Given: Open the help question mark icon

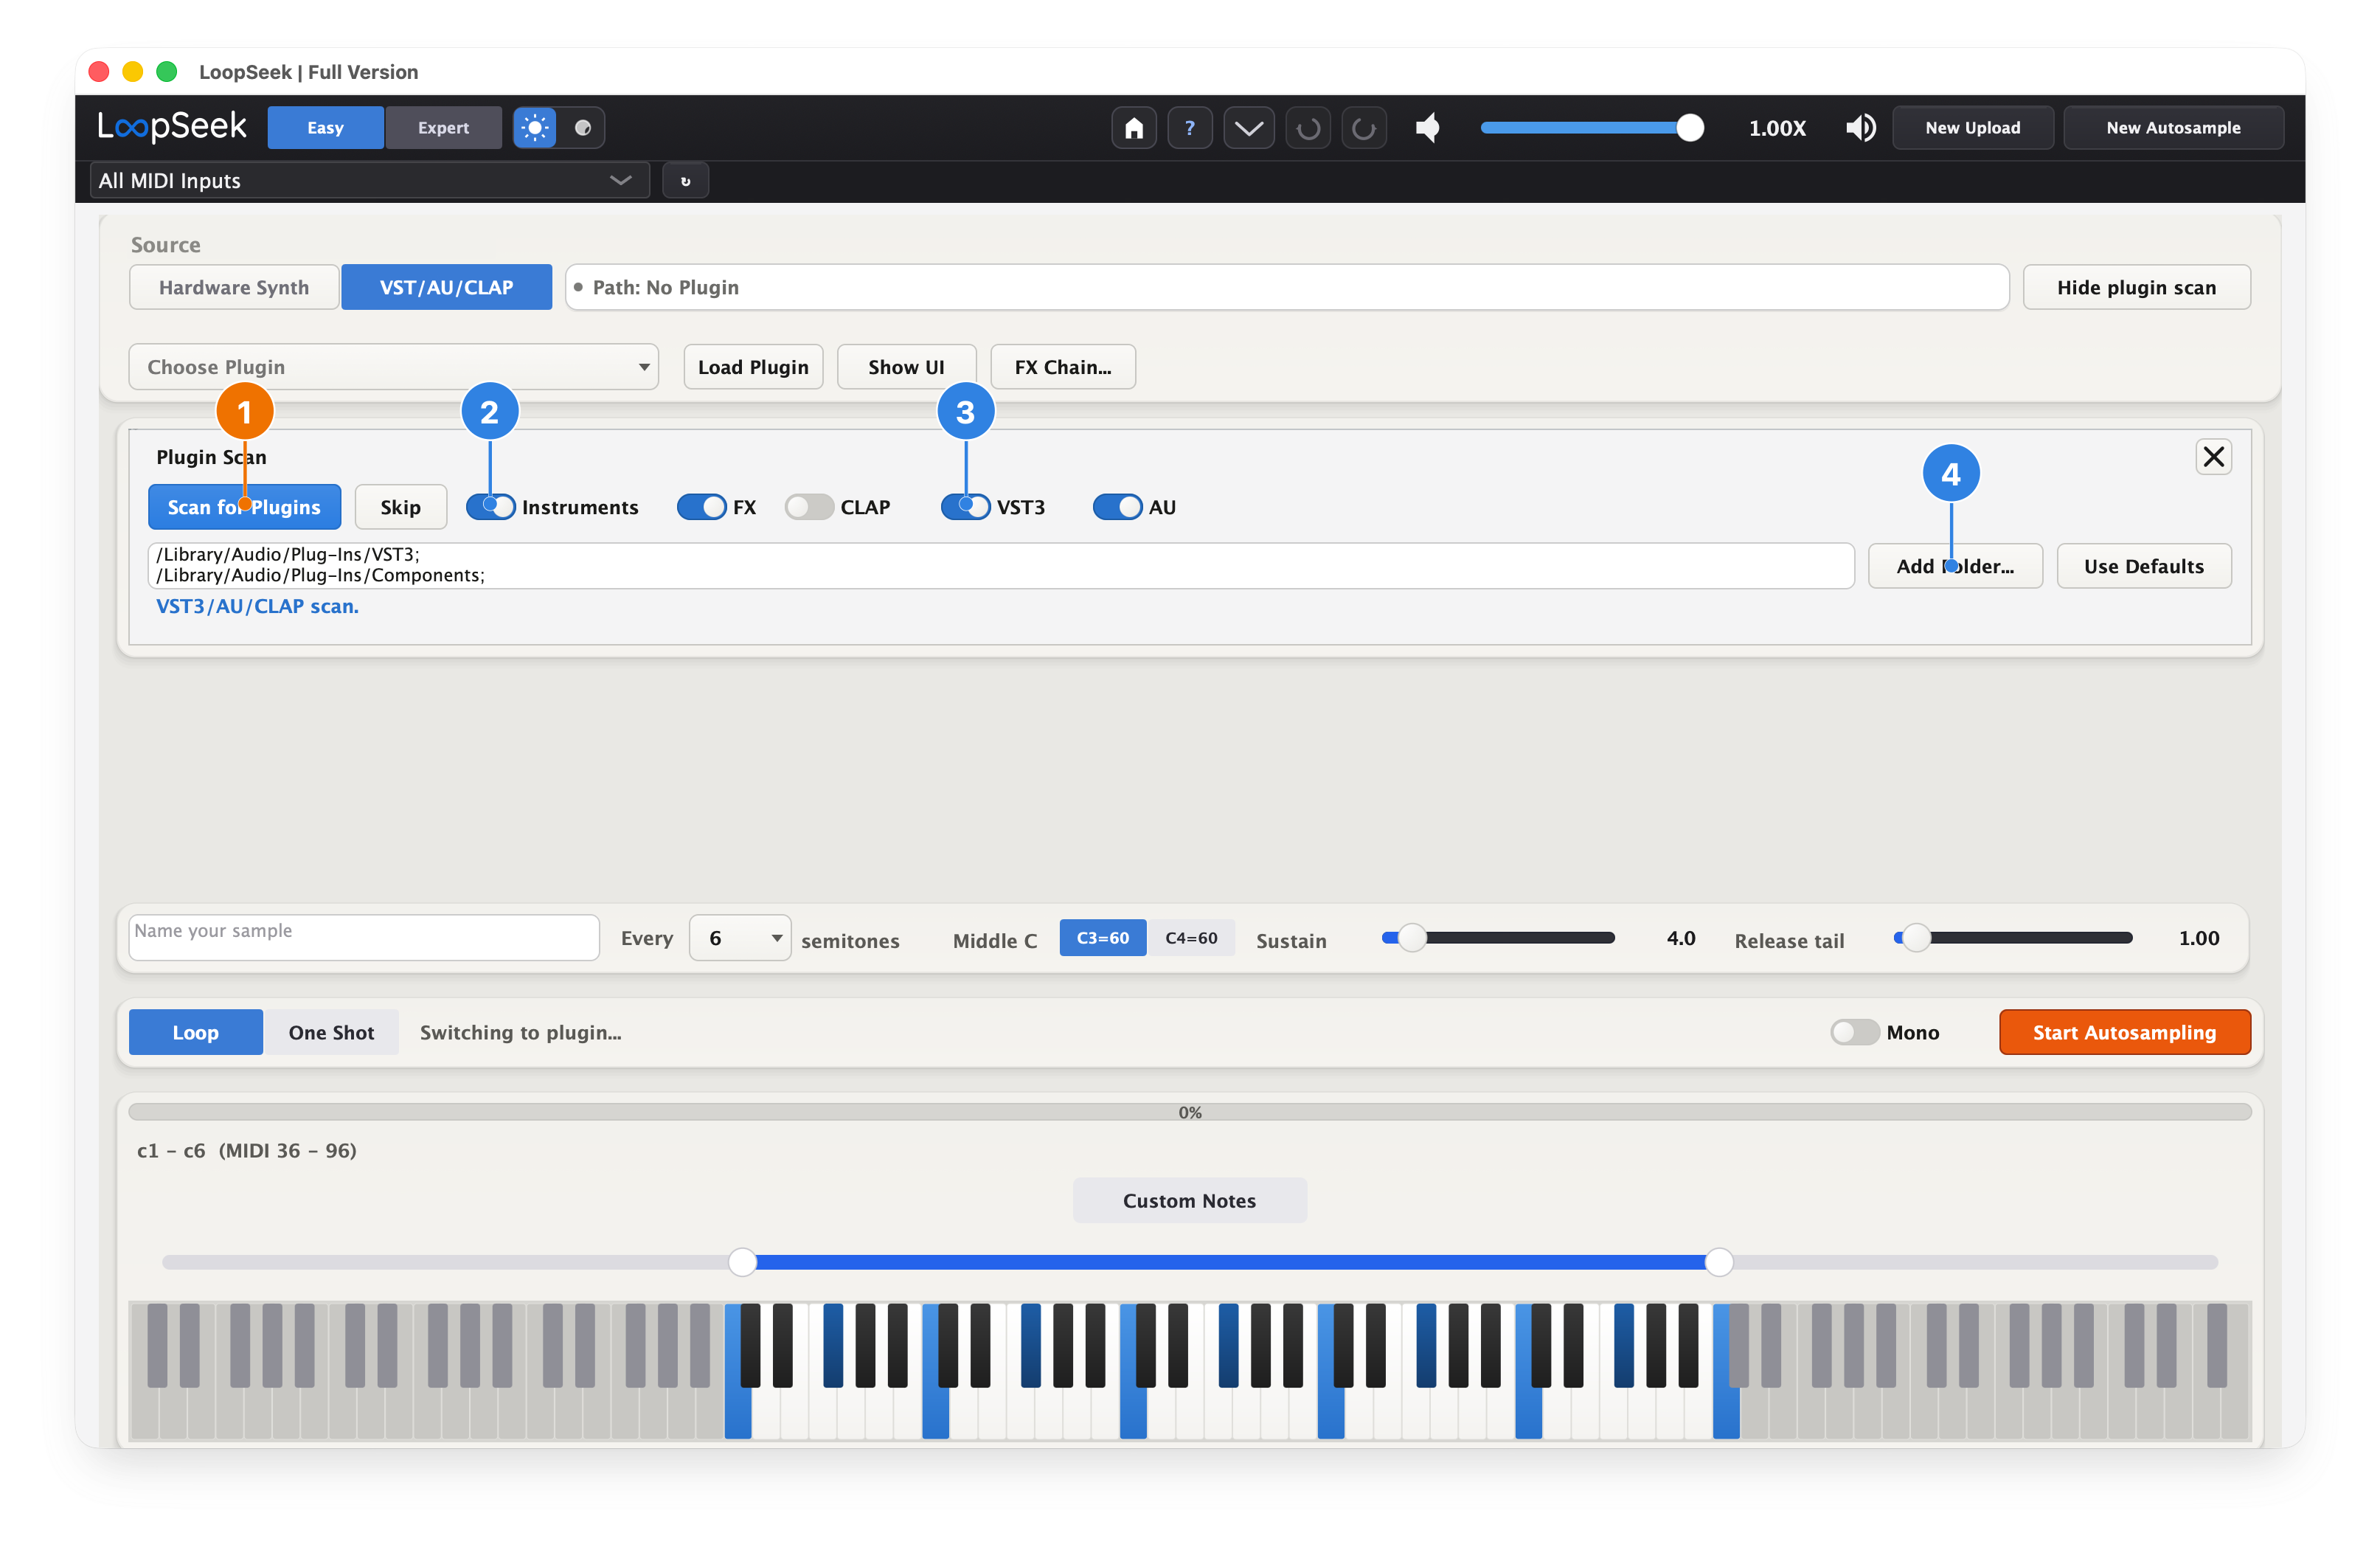Looking at the screenshot, I should (1190, 128).
